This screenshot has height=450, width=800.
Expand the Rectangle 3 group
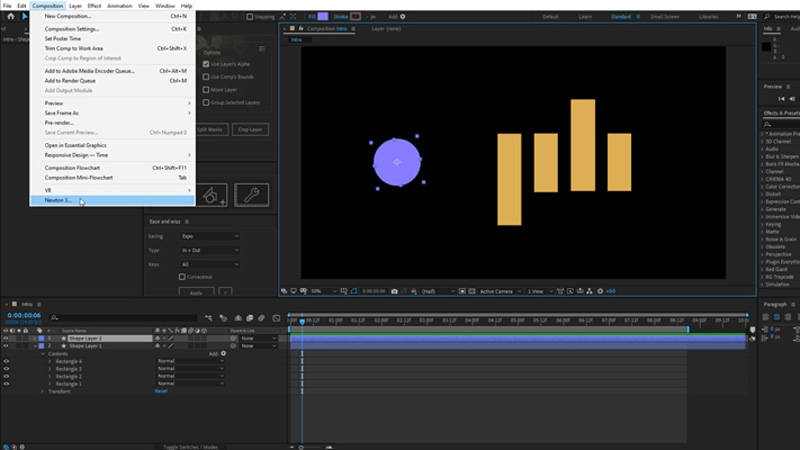(x=49, y=369)
